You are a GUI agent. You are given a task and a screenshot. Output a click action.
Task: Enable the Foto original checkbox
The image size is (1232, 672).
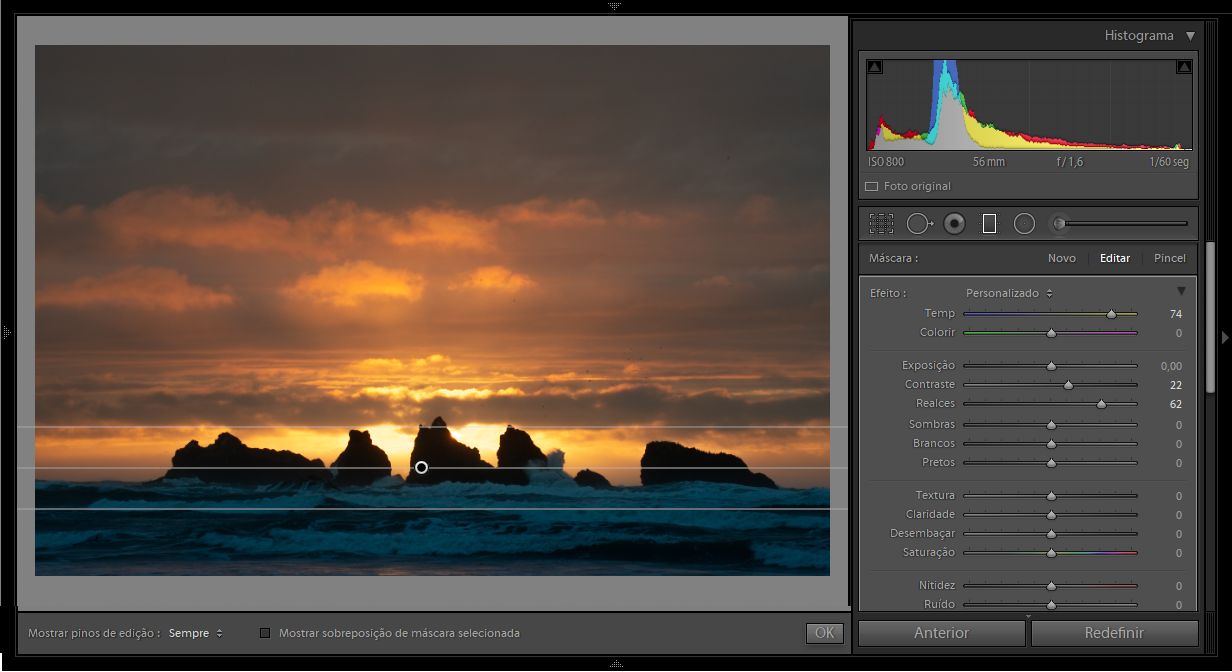[871, 187]
